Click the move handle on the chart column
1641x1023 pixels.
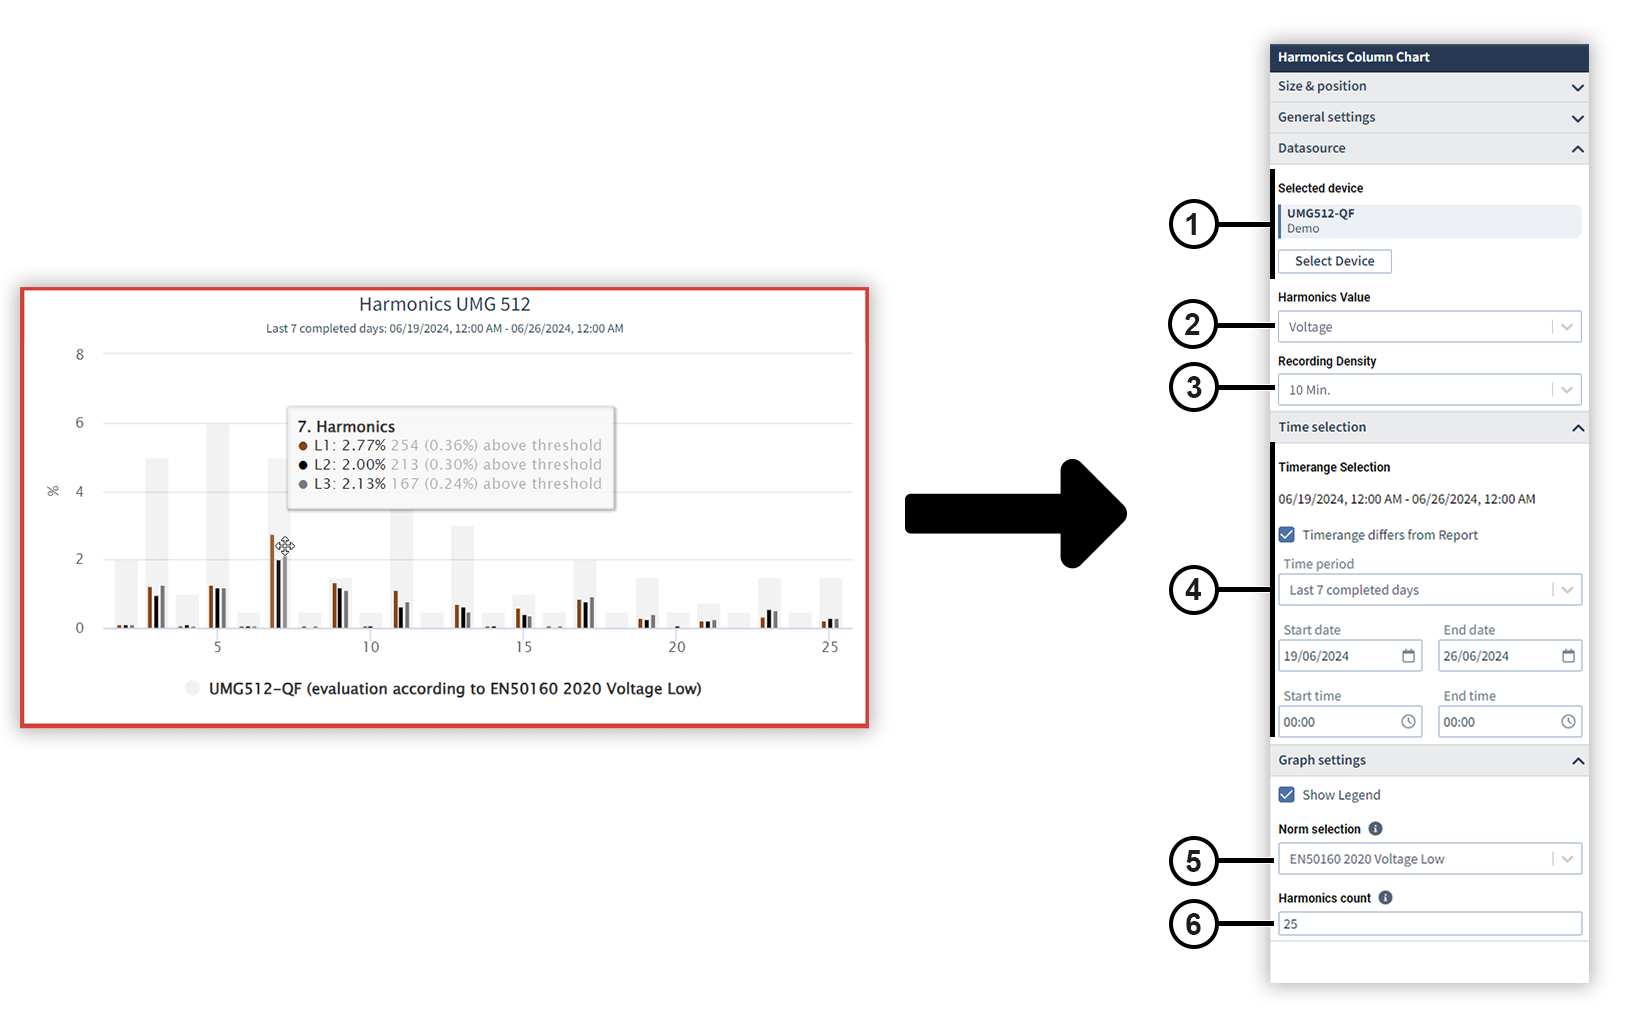(286, 547)
